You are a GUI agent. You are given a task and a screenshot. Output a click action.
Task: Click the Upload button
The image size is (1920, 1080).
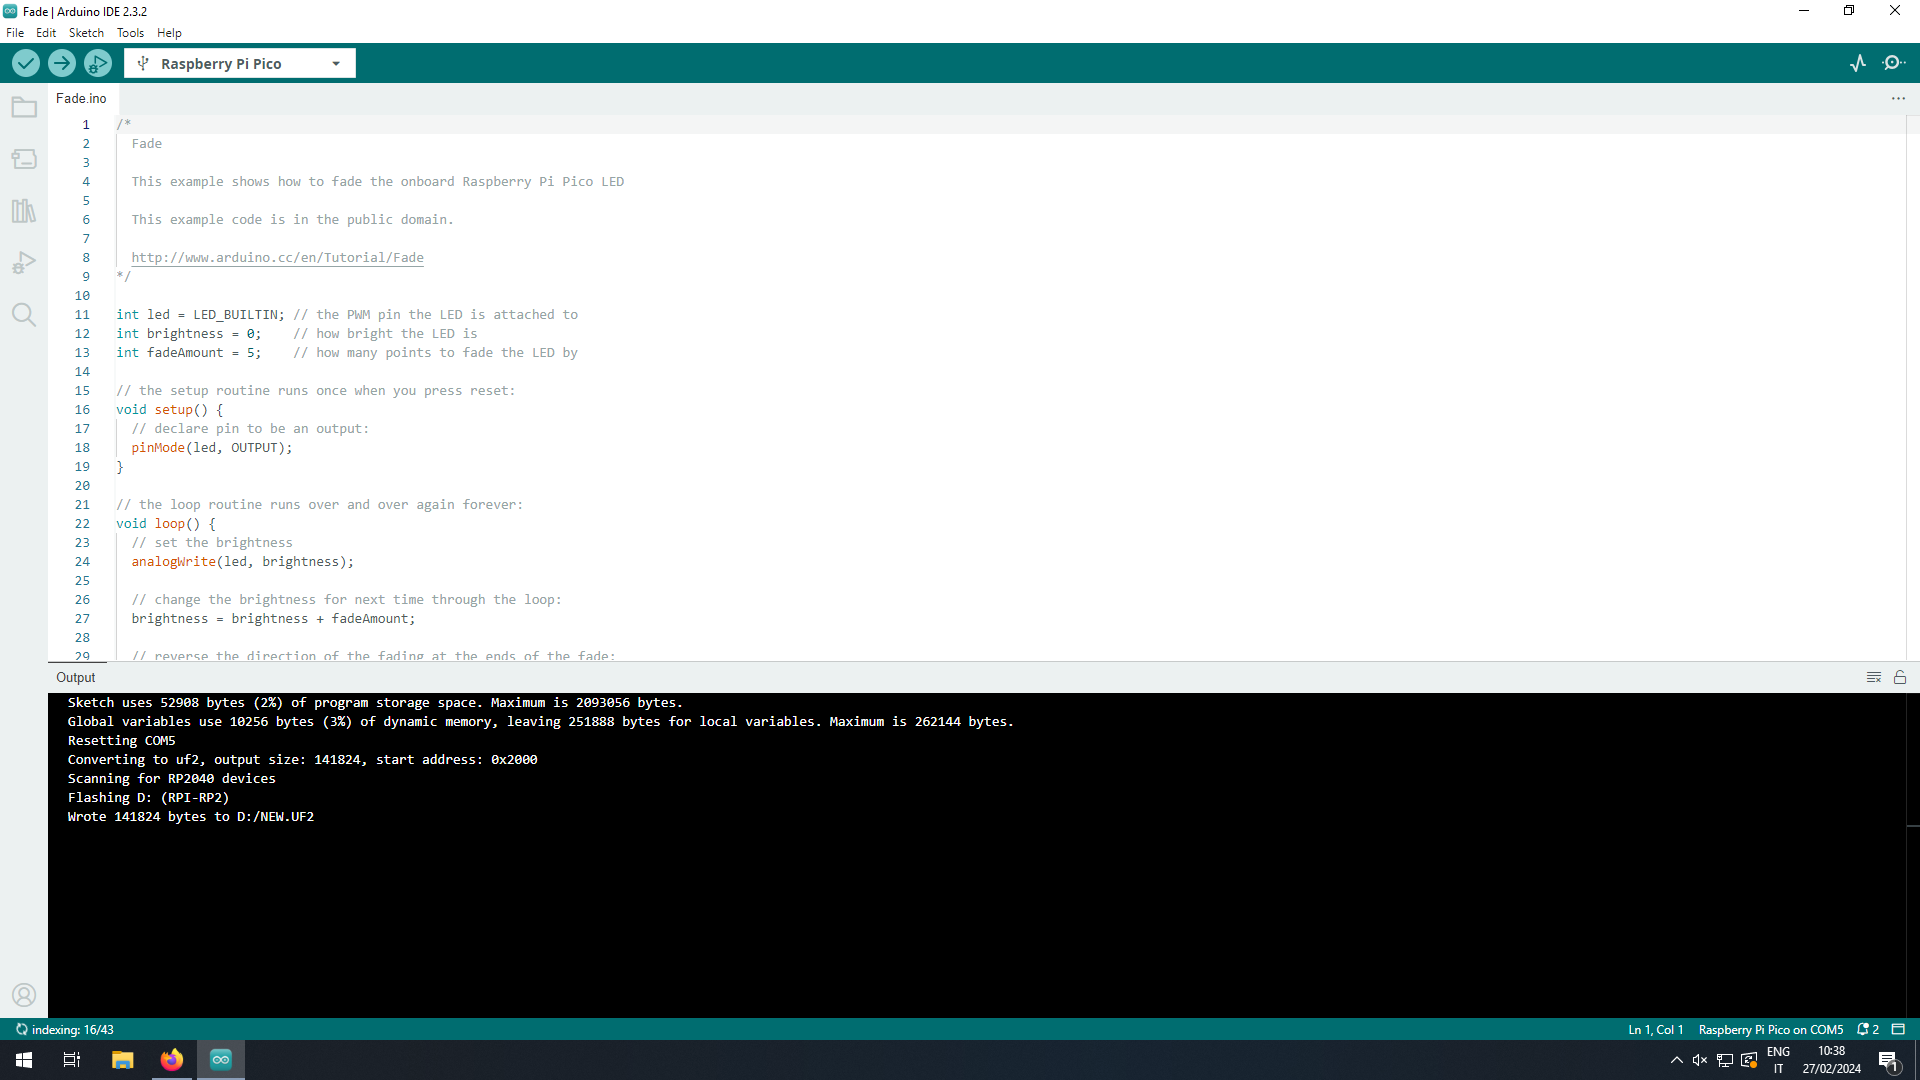tap(62, 63)
